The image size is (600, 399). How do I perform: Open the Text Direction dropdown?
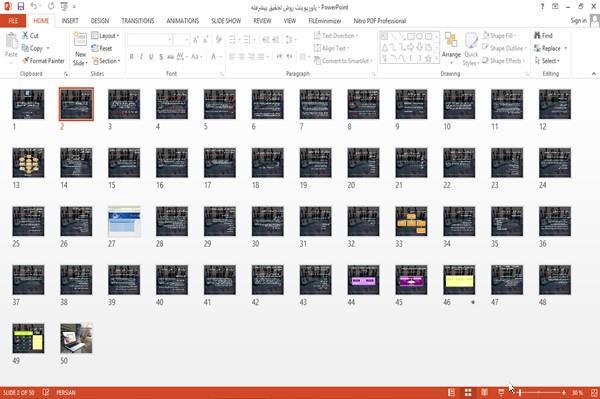pyautogui.click(x=336, y=36)
